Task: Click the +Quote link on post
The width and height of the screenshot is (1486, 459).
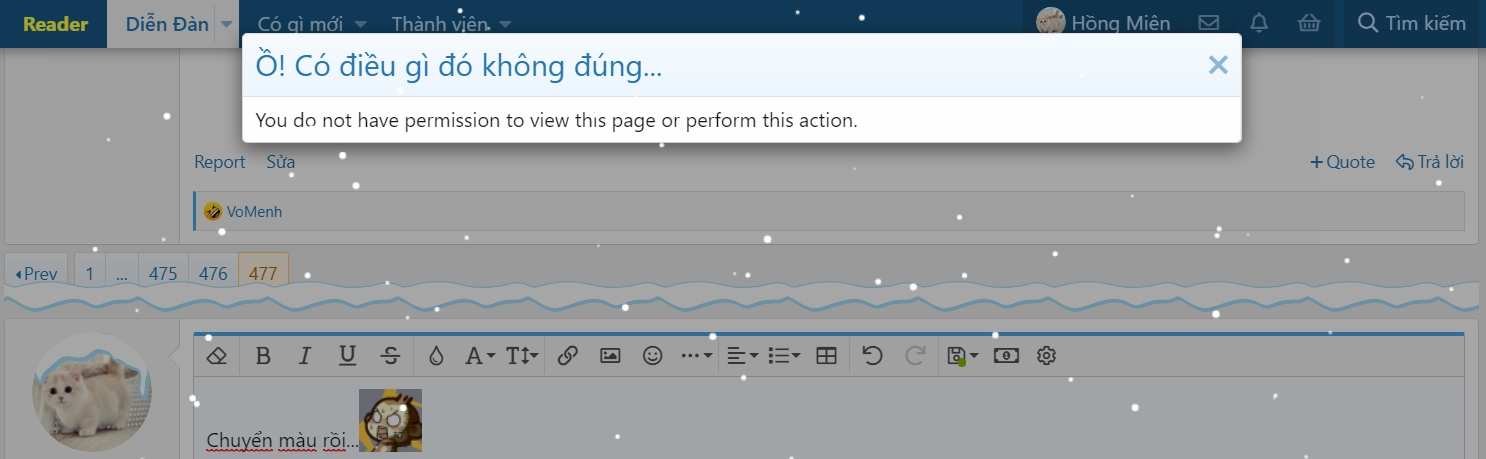Action: [1343, 162]
